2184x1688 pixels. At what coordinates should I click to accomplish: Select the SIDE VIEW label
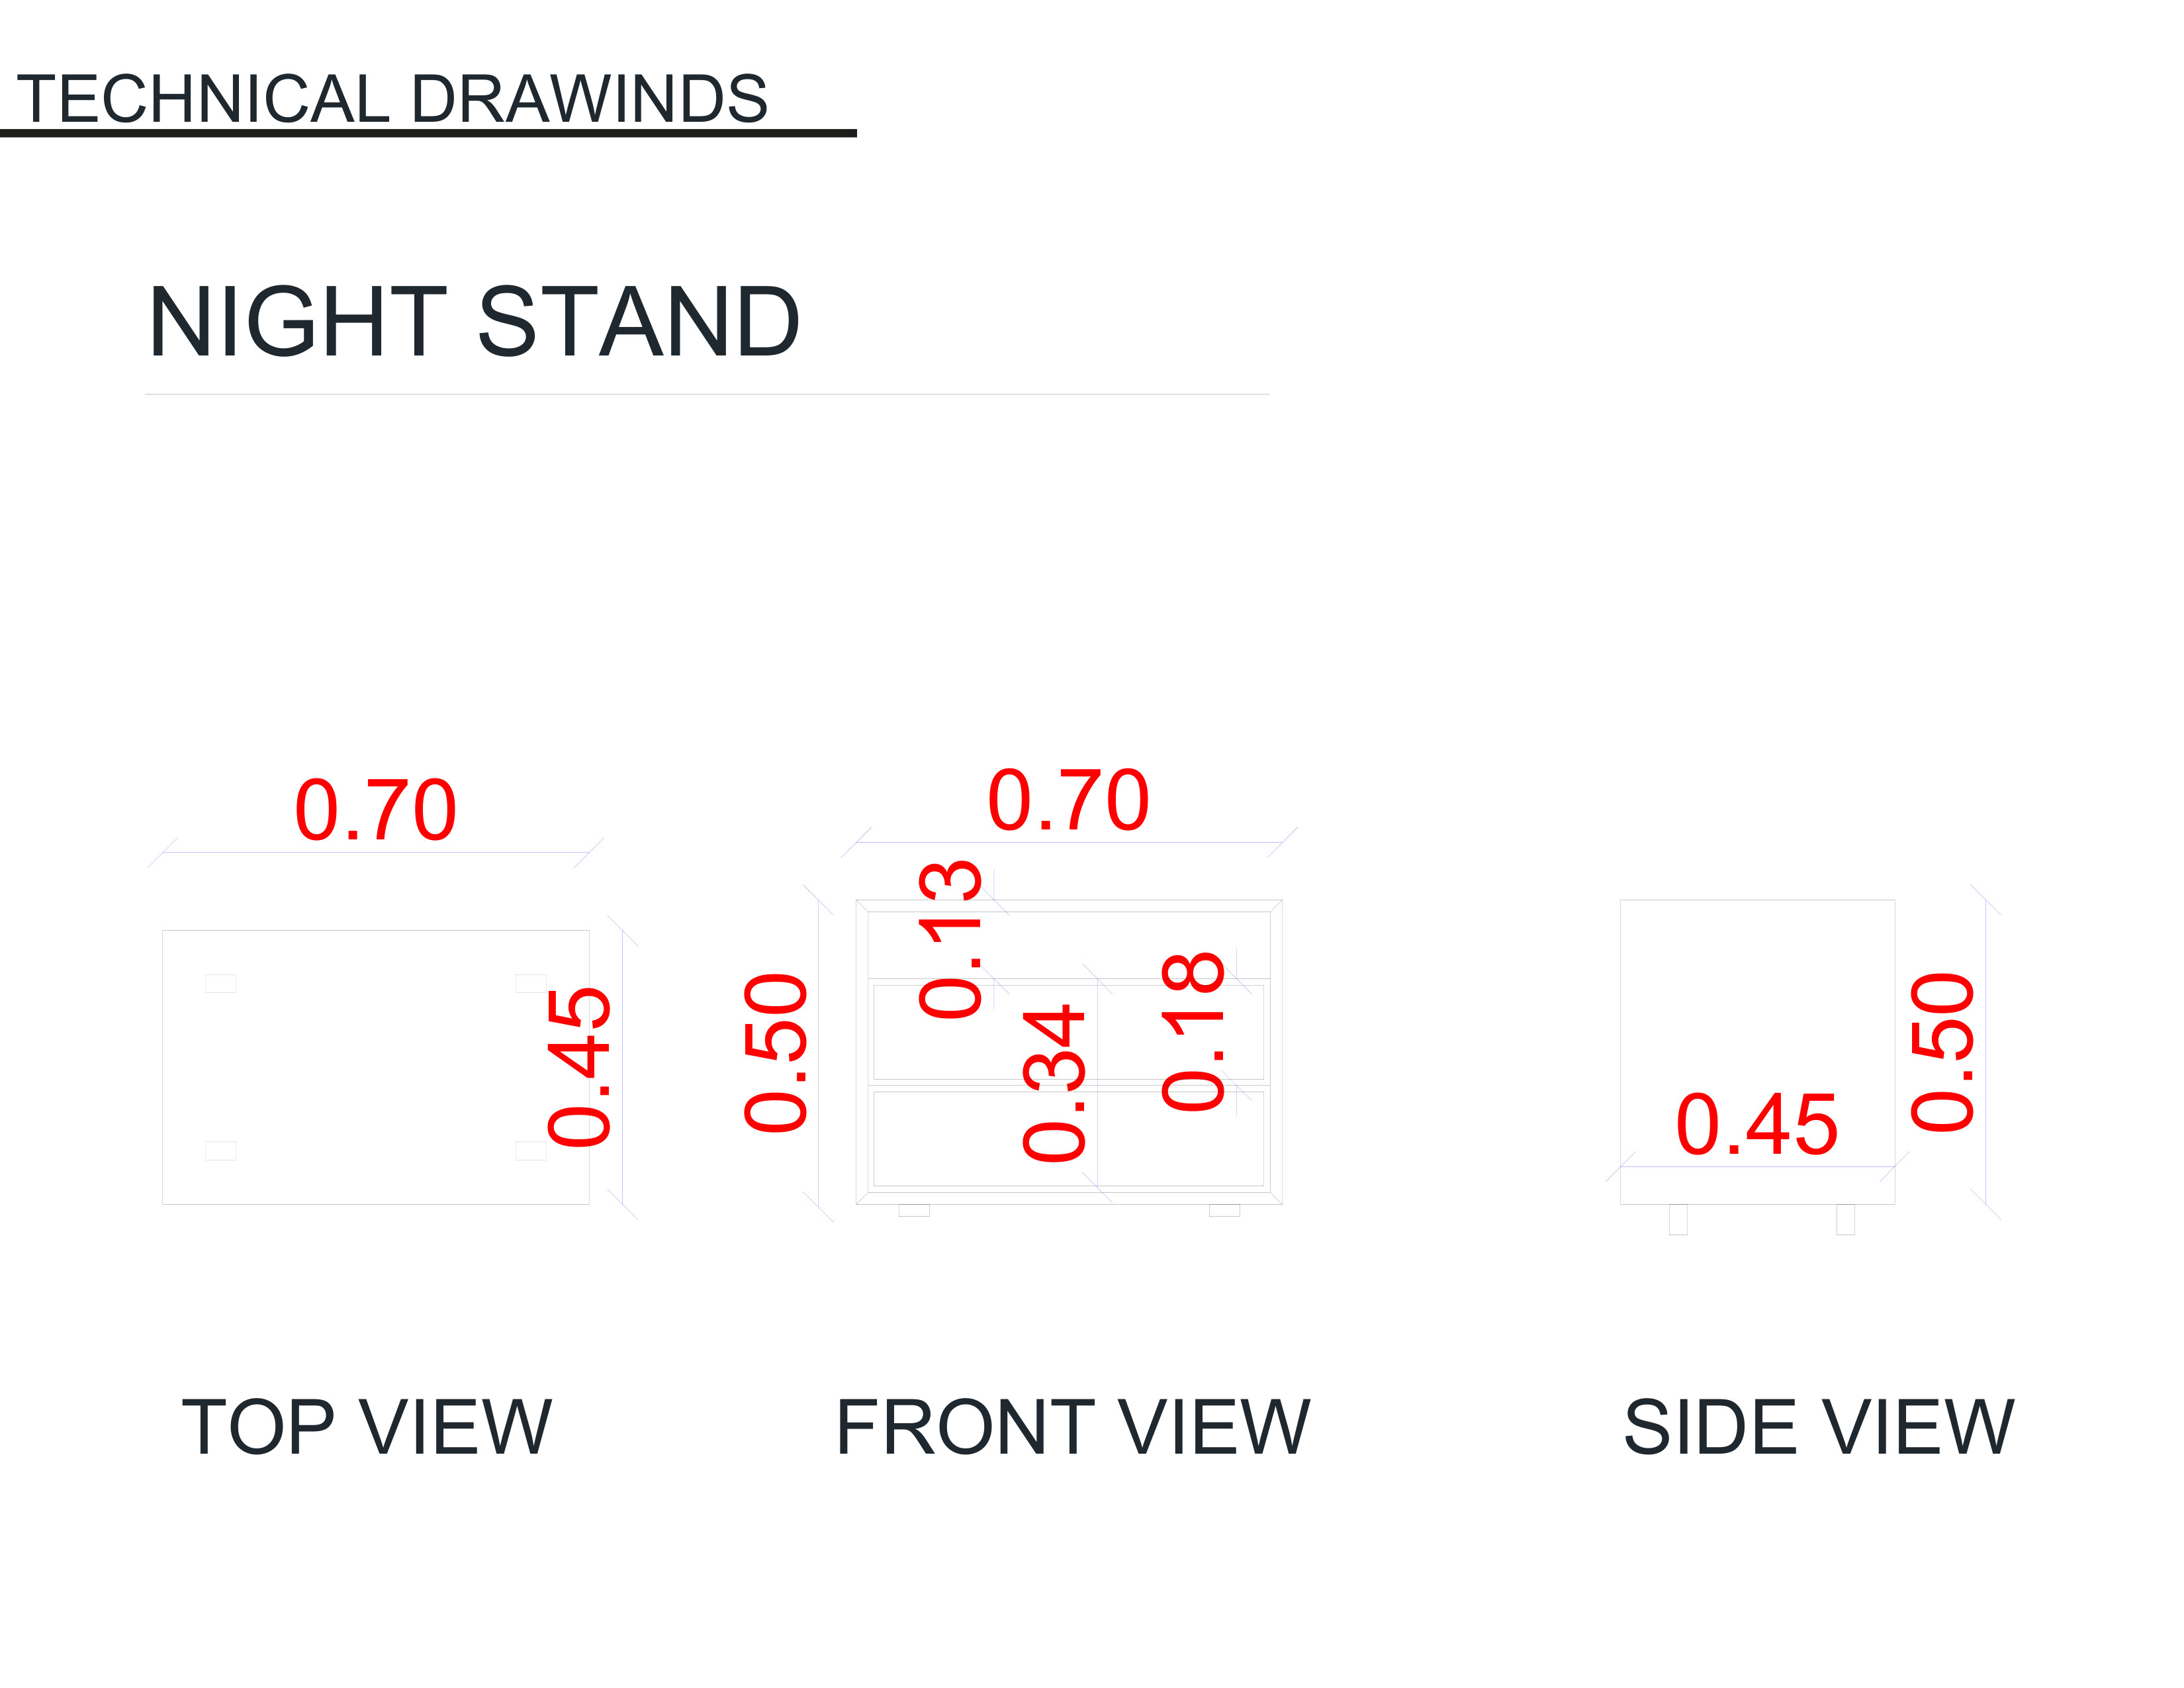click(1818, 1427)
